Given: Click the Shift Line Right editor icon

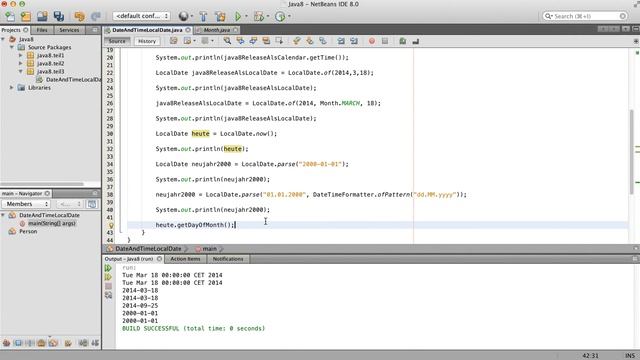Looking at the screenshot, I should 354,41.
